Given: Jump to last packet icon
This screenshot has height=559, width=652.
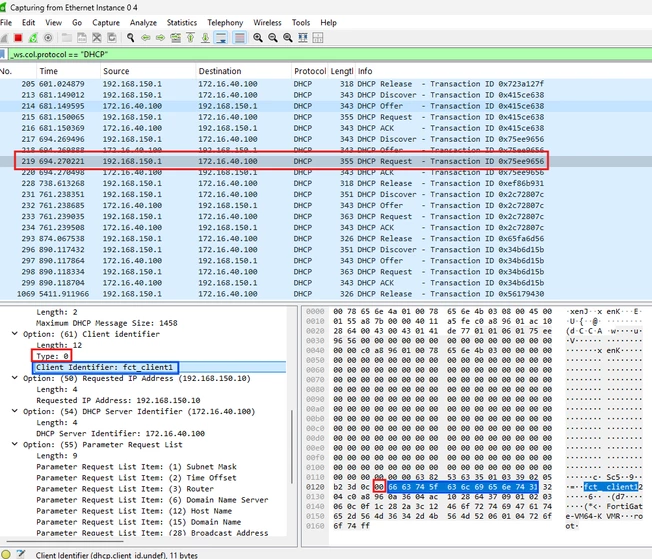Looking at the screenshot, I should (x=205, y=38).
